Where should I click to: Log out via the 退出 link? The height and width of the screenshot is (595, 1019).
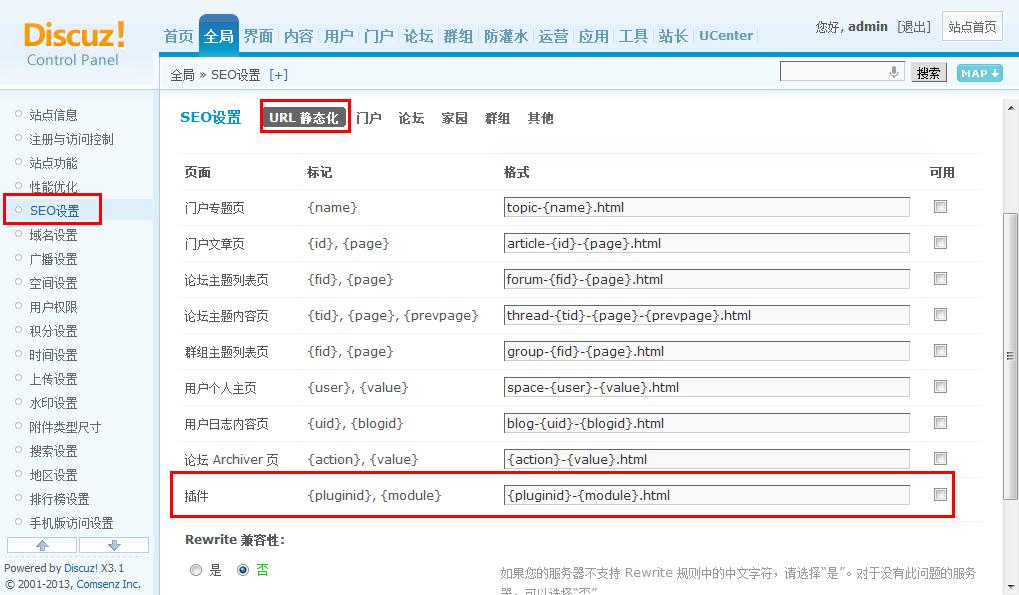(x=915, y=25)
